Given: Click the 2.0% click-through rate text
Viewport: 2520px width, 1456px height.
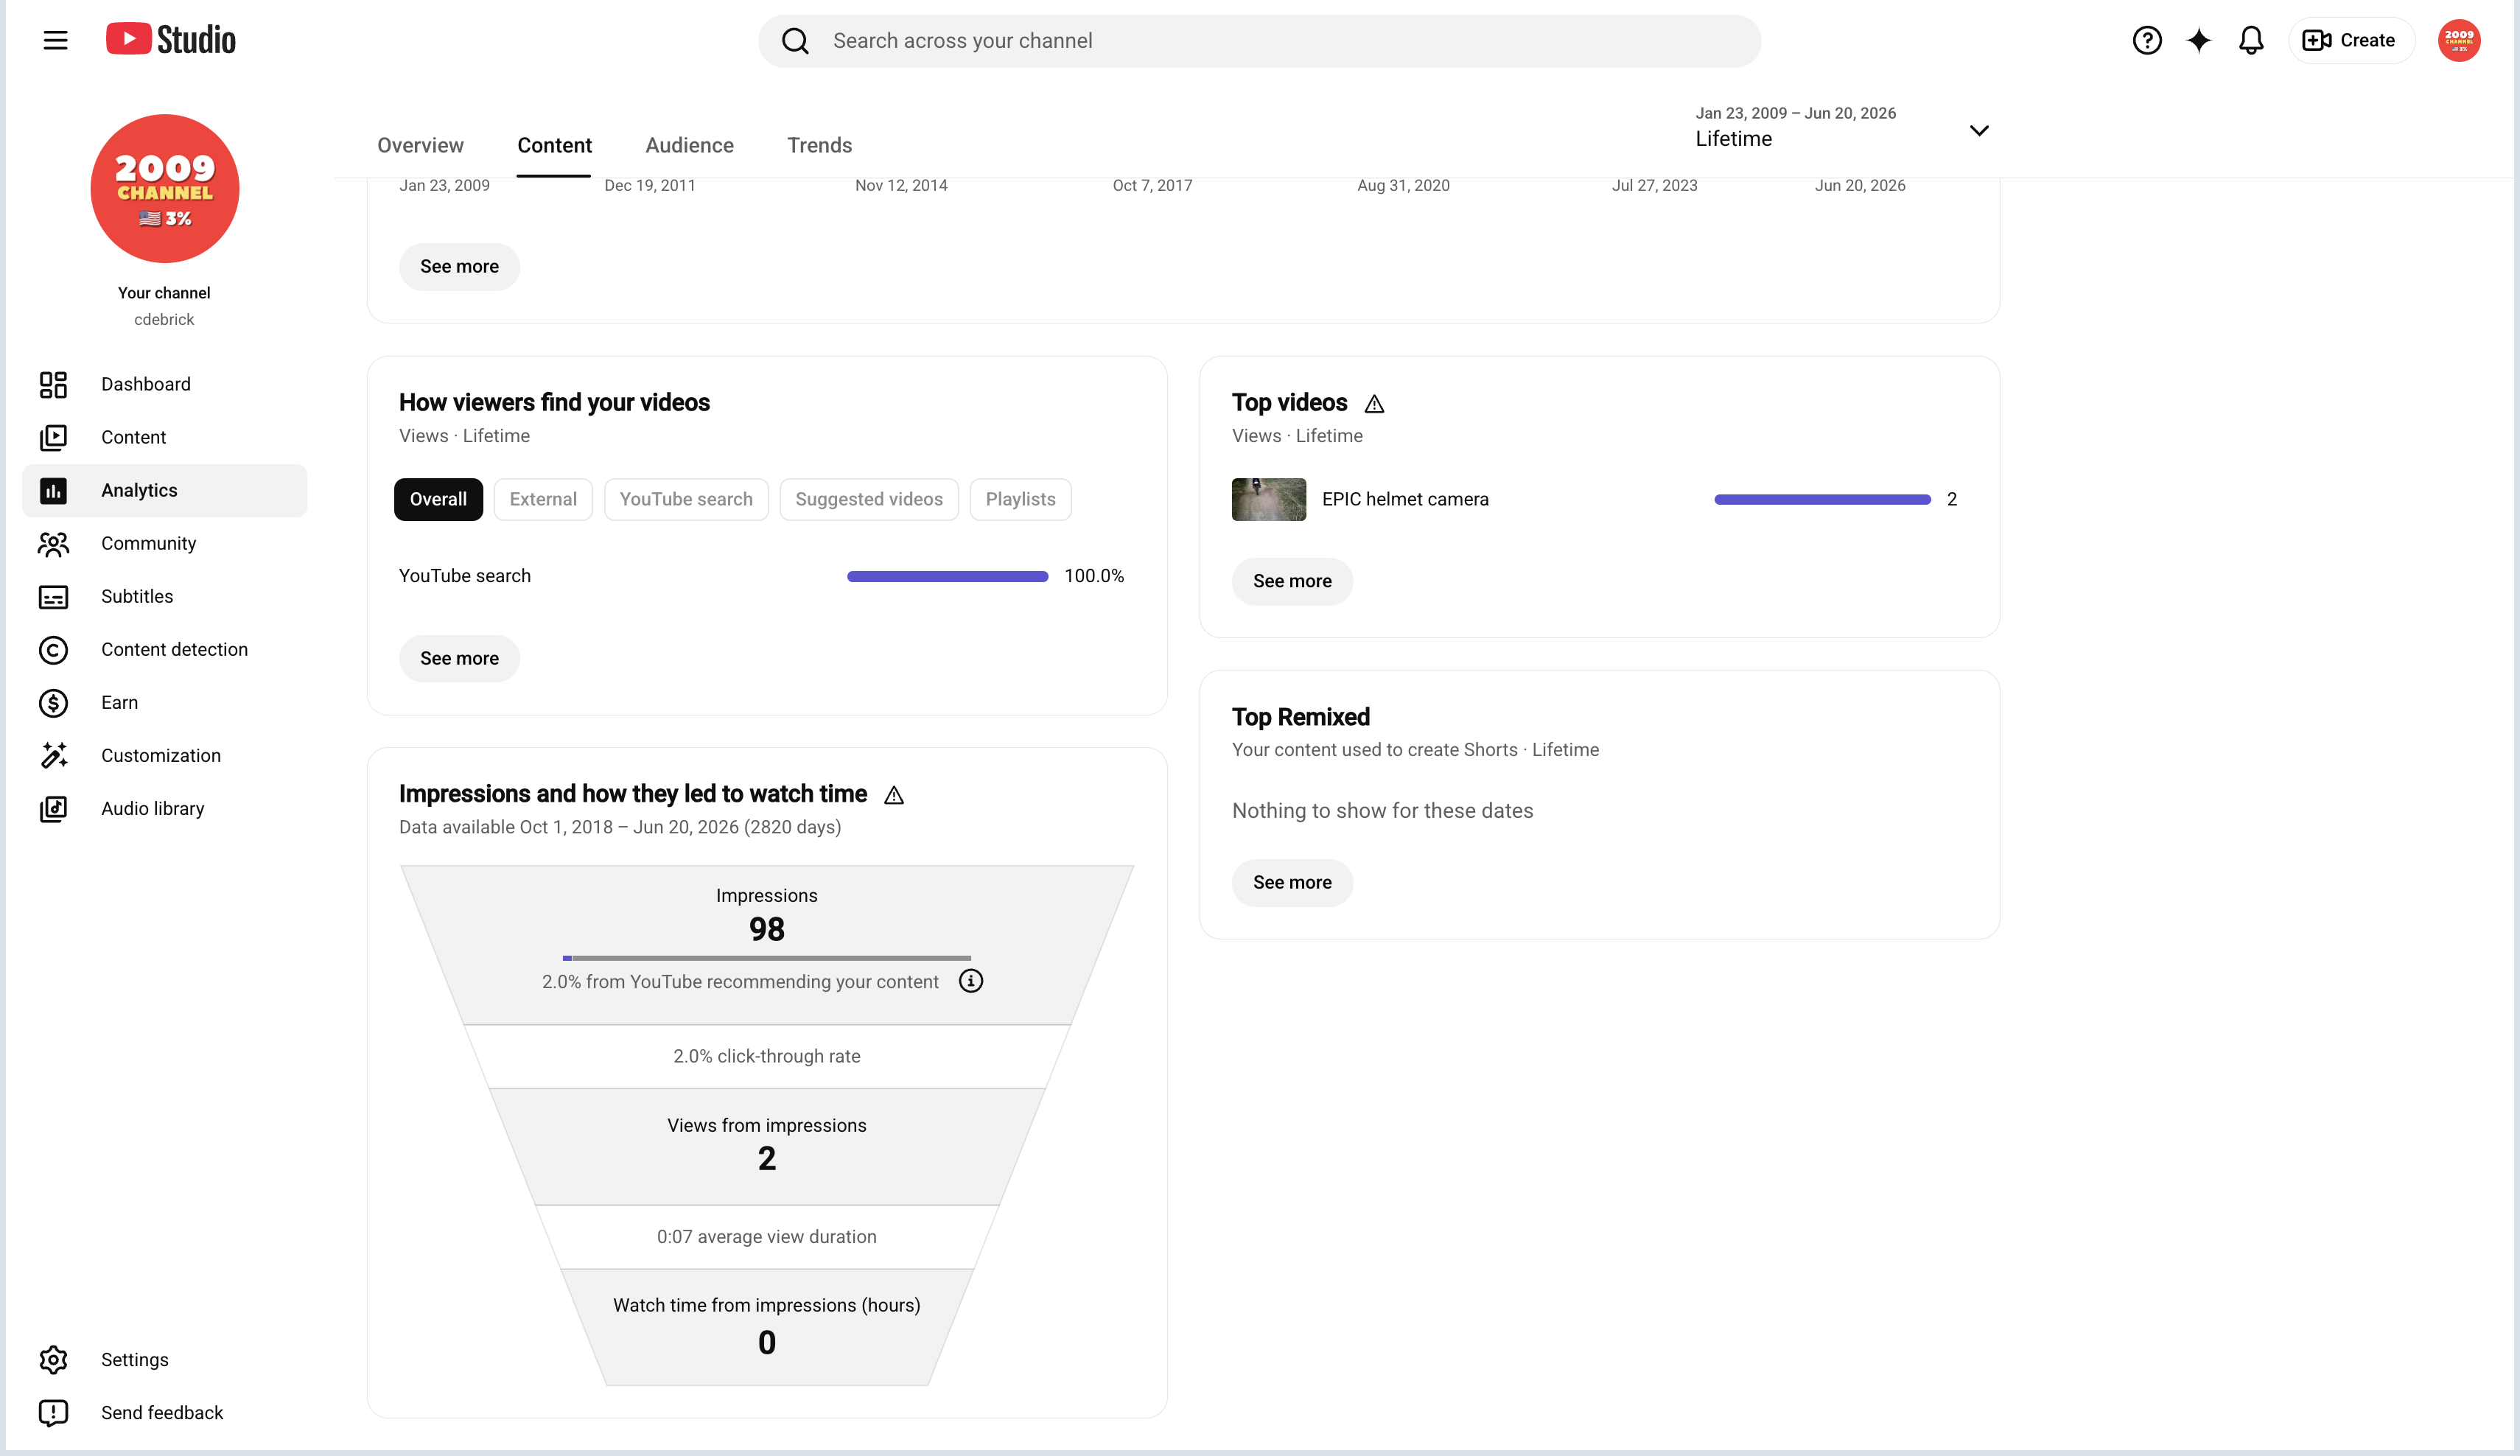Looking at the screenshot, I should (x=767, y=1056).
